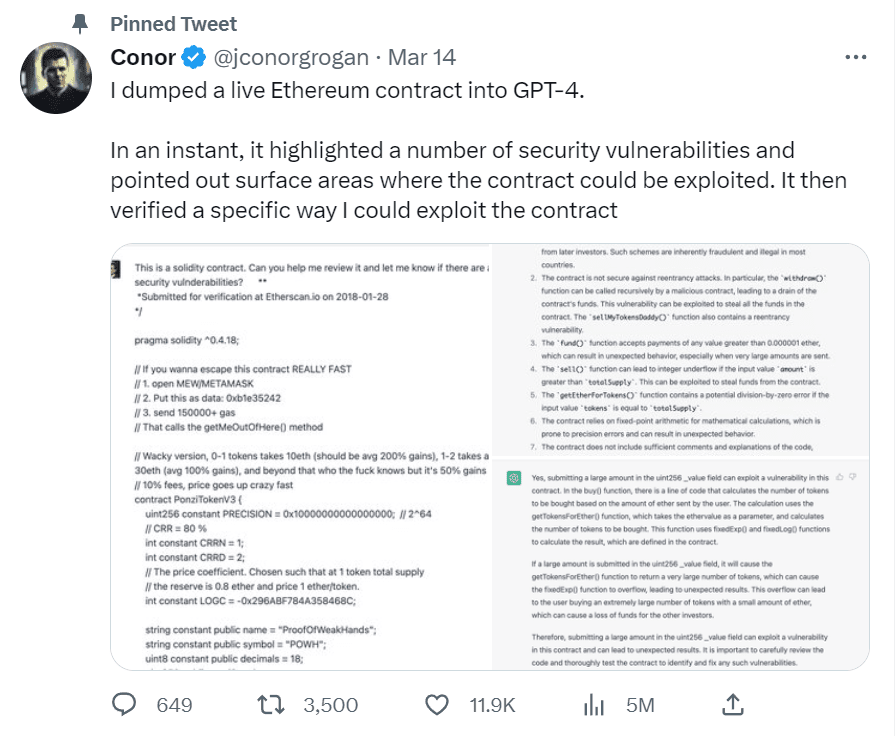Click the 3,500 retweets count

pos(330,705)
